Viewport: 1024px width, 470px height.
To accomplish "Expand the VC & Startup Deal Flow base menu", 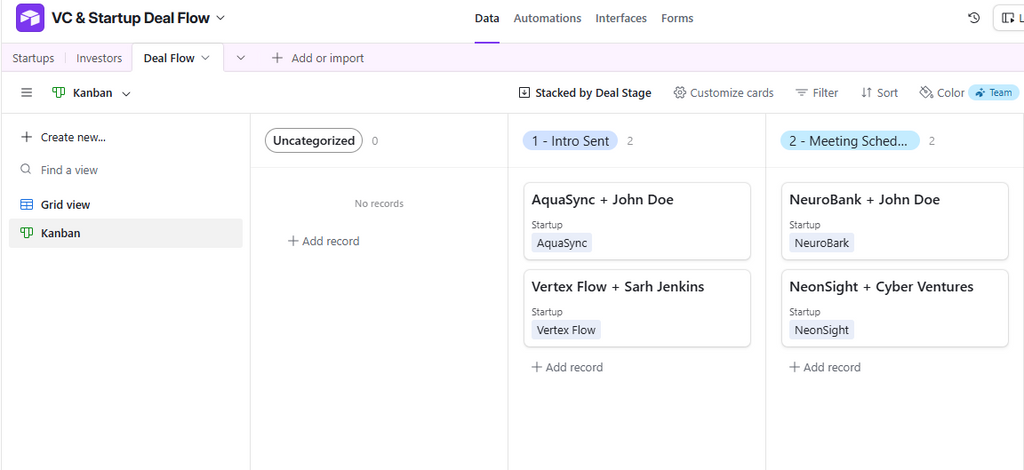I will coord(220,18).
